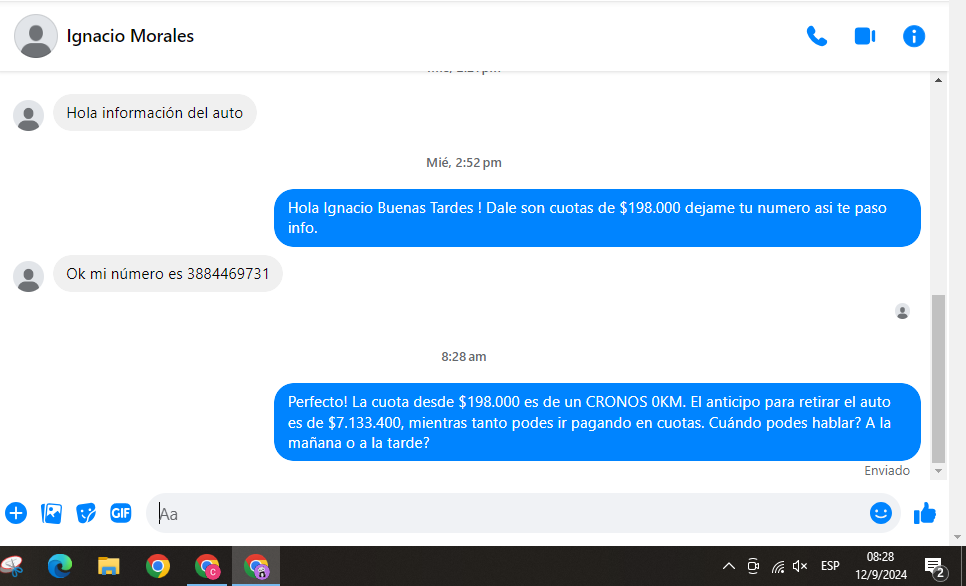Open Ignacio Morales profile name in header
Viewport: 966px width, 586px height.
tap(130, 36)
